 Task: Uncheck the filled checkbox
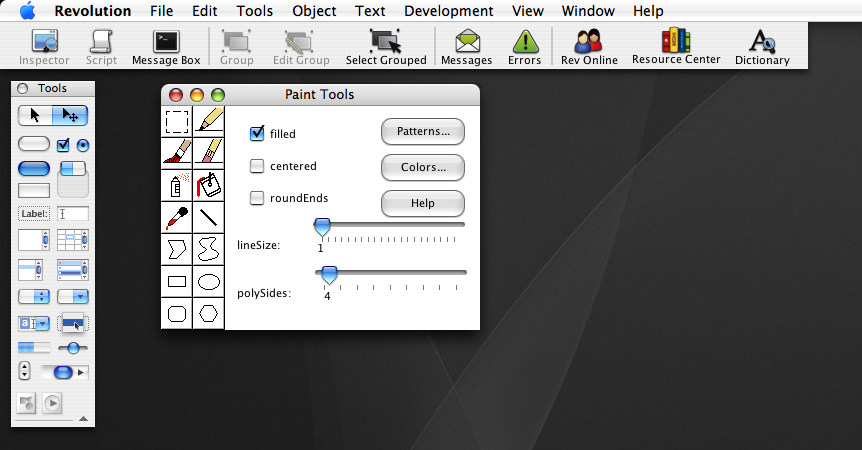(x=257, y=133)
